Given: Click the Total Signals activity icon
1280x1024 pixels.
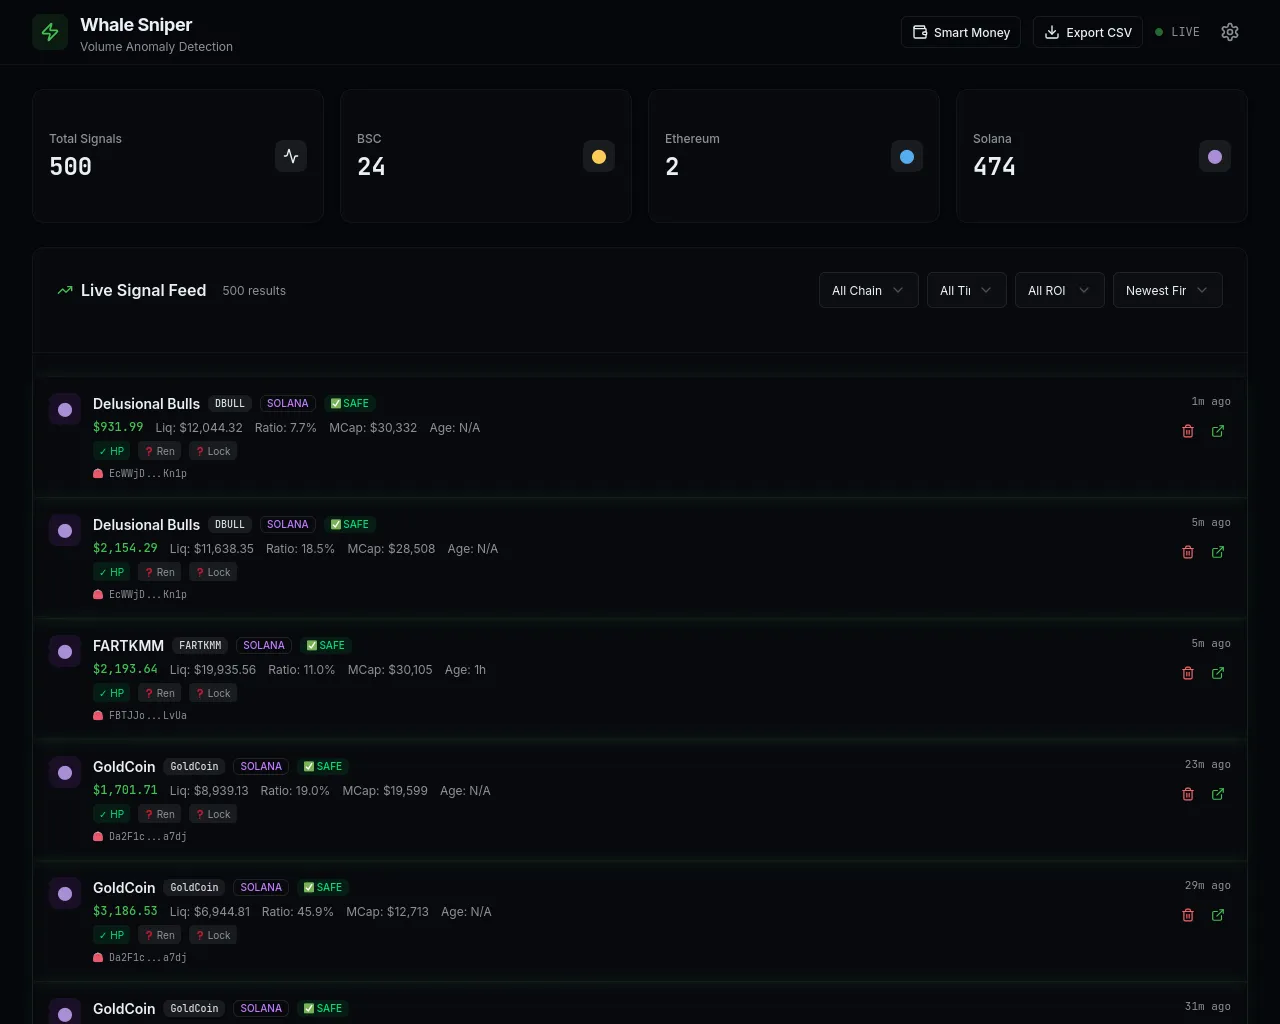Looking at the screenshot, I should (291, 156).
